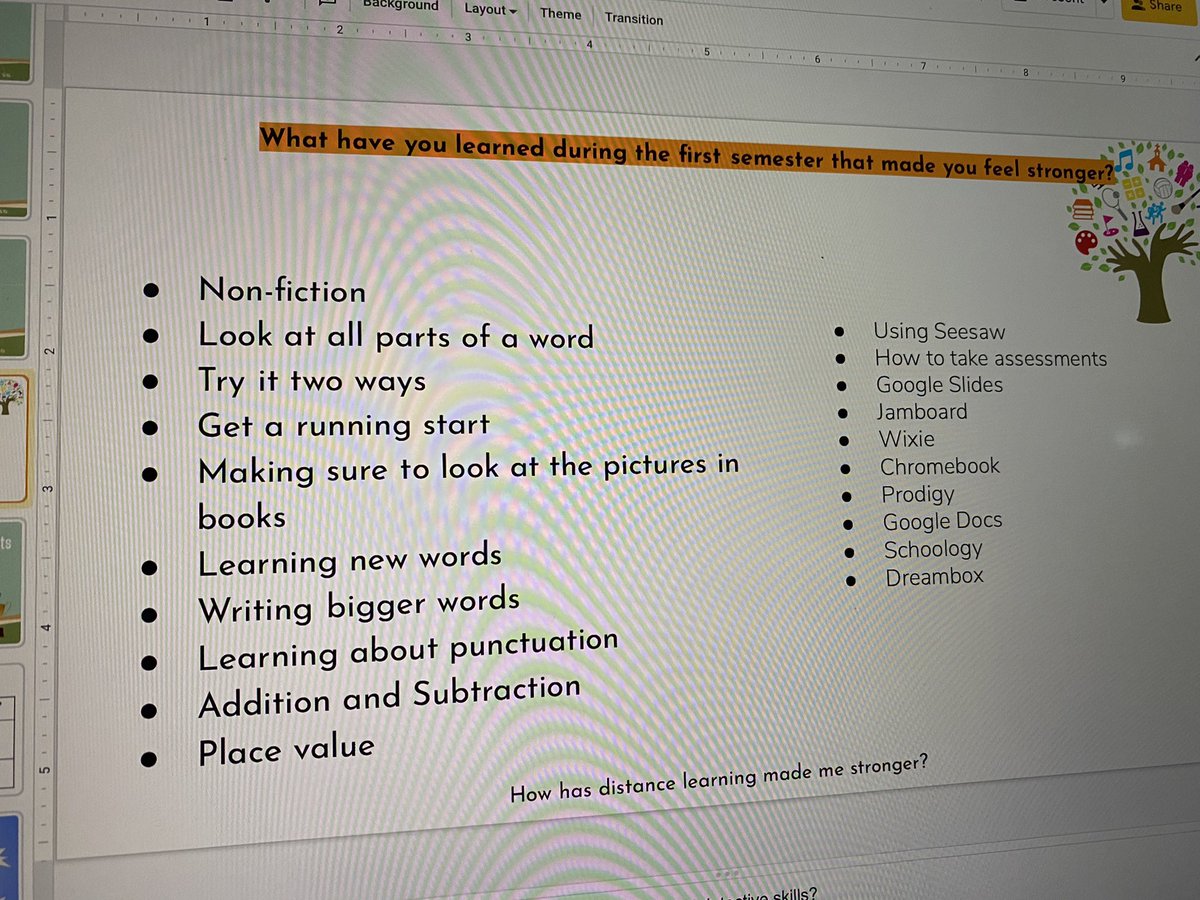Click the "Schoology" bullet
The image size is (1200, 900).
pyautogui.click(x=933, y=549)
